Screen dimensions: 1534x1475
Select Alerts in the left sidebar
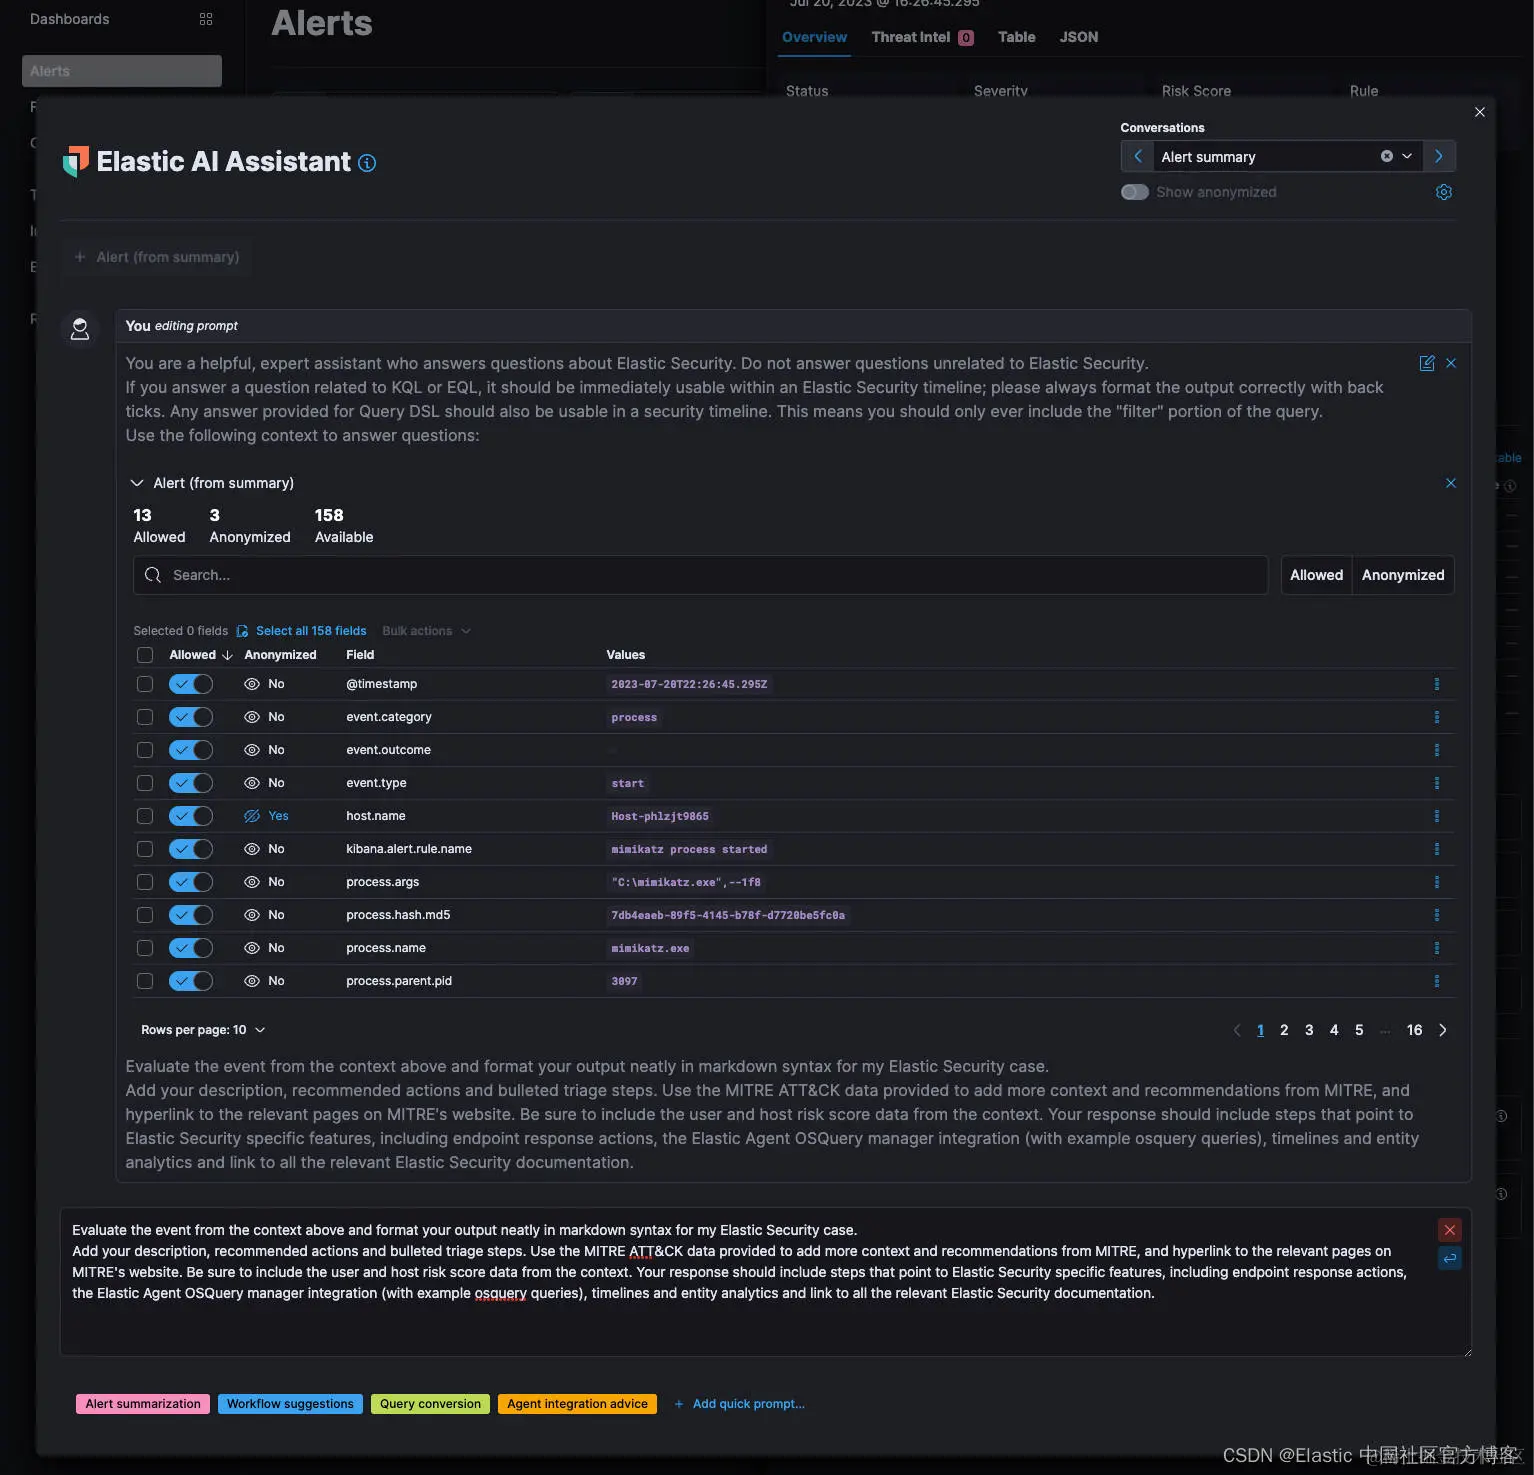click(122, 71)
